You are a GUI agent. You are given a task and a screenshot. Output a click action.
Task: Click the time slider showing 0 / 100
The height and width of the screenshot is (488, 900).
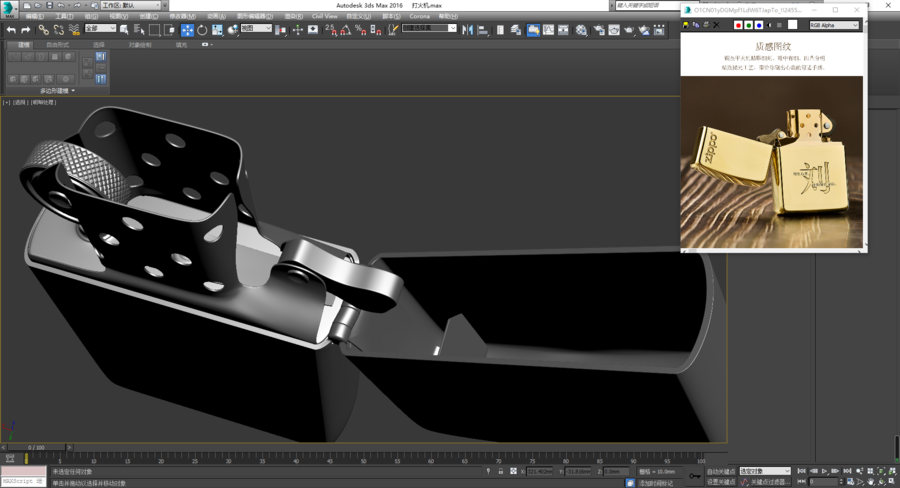pos(36,447)
